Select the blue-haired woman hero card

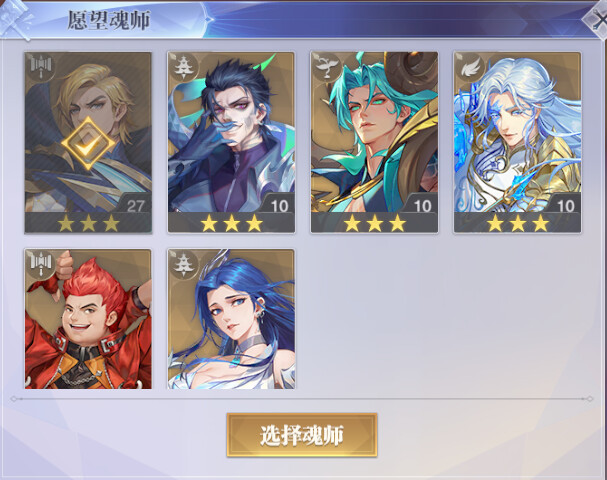tap(231, 319)
